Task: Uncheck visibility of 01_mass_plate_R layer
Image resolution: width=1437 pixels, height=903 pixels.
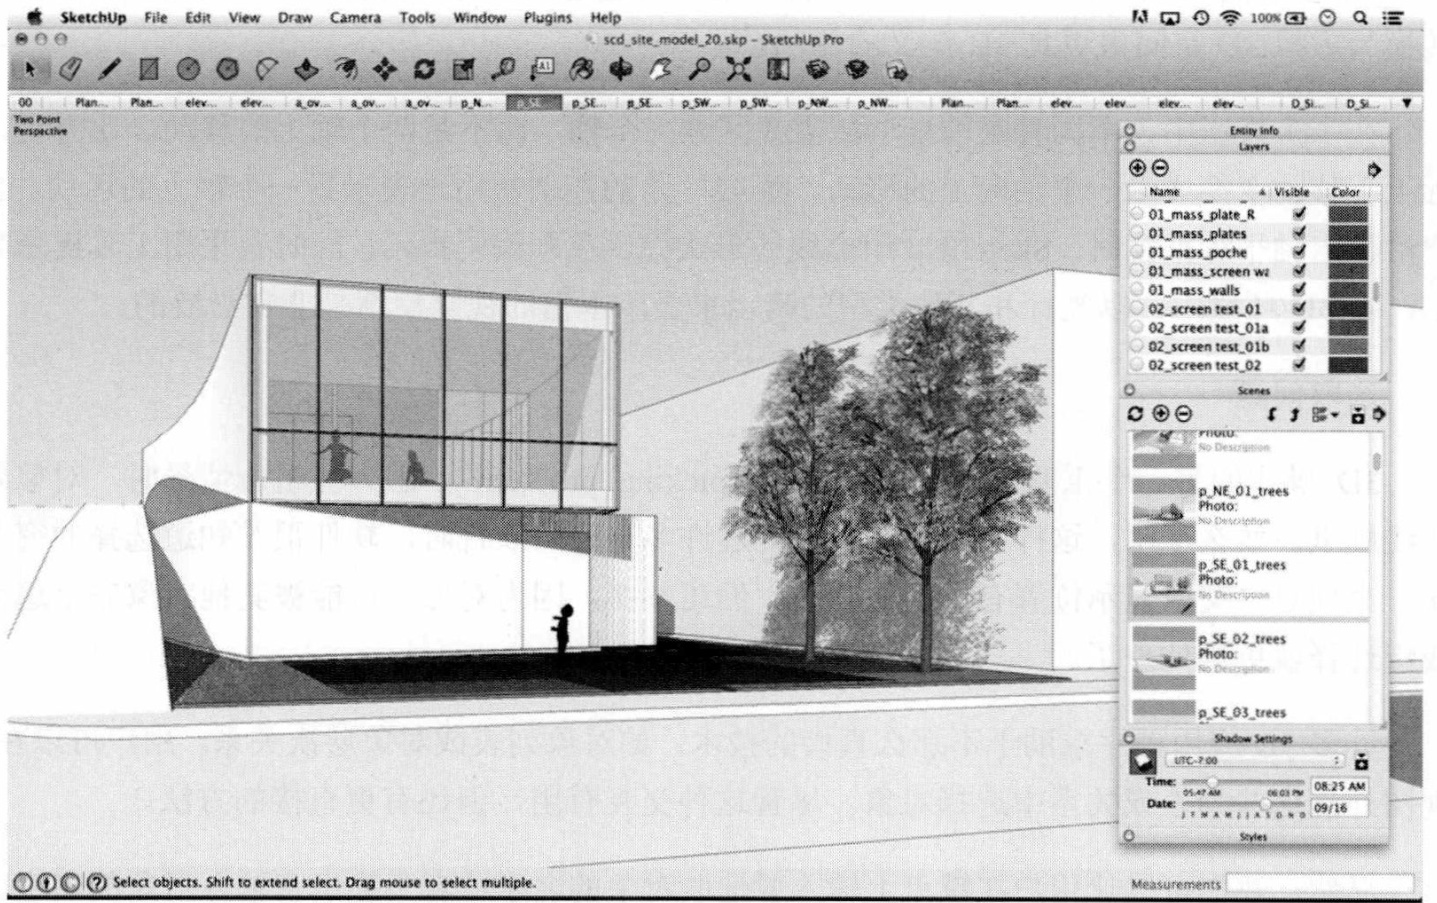Action: (1299, 214)
